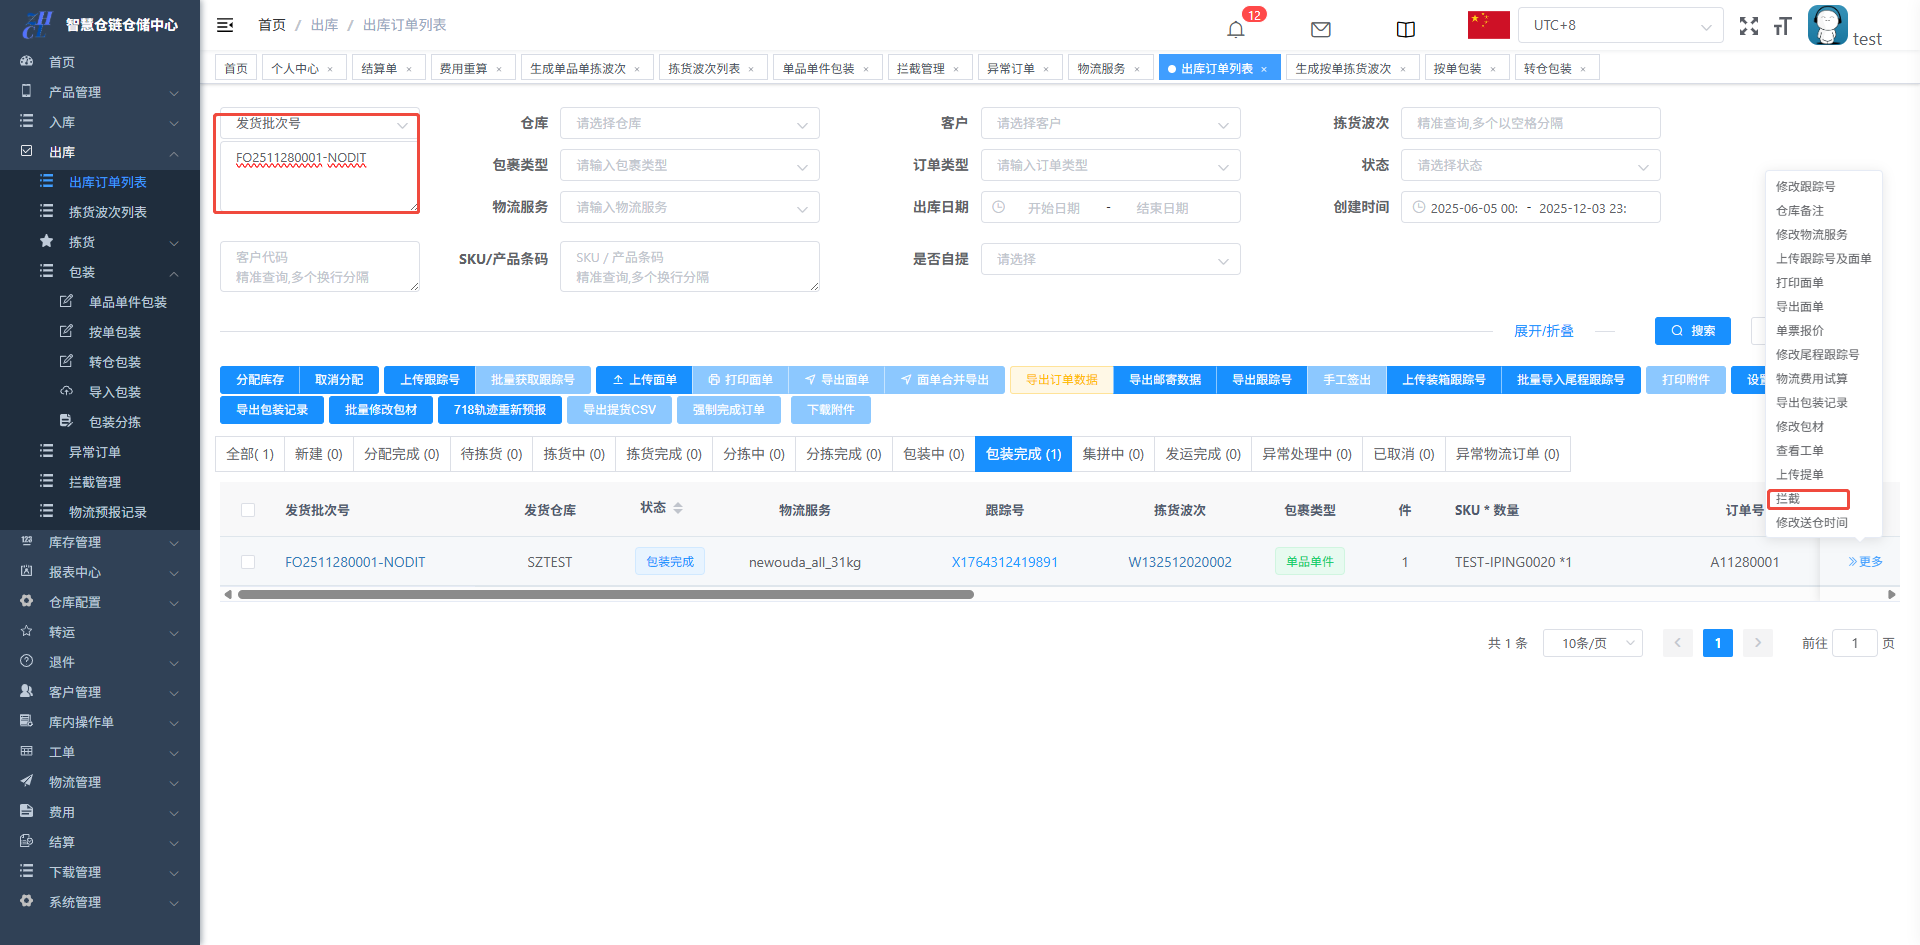
Task: Open the 10条/页 page size dropdown
Action: tap(1592, 643)
